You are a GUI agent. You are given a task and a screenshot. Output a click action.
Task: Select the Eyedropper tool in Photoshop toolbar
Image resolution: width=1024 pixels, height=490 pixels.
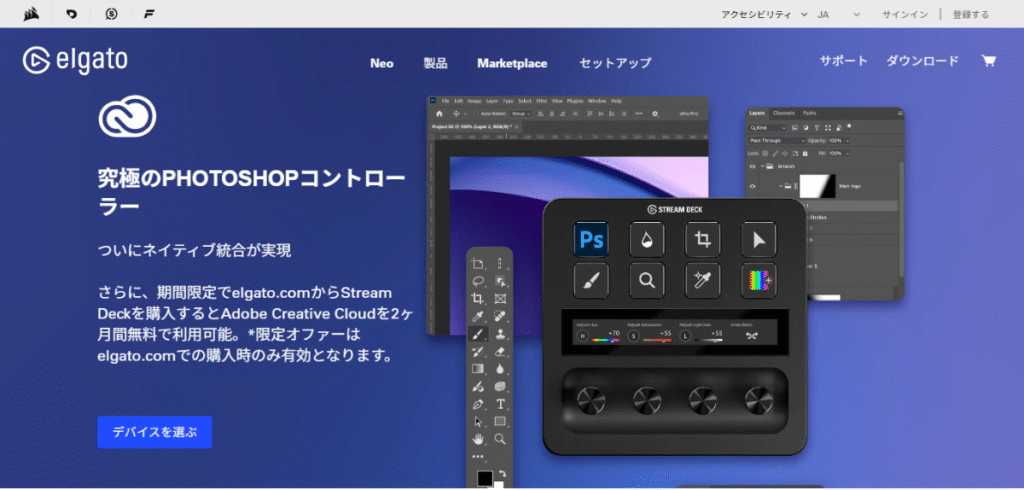(x=478, y=316)
